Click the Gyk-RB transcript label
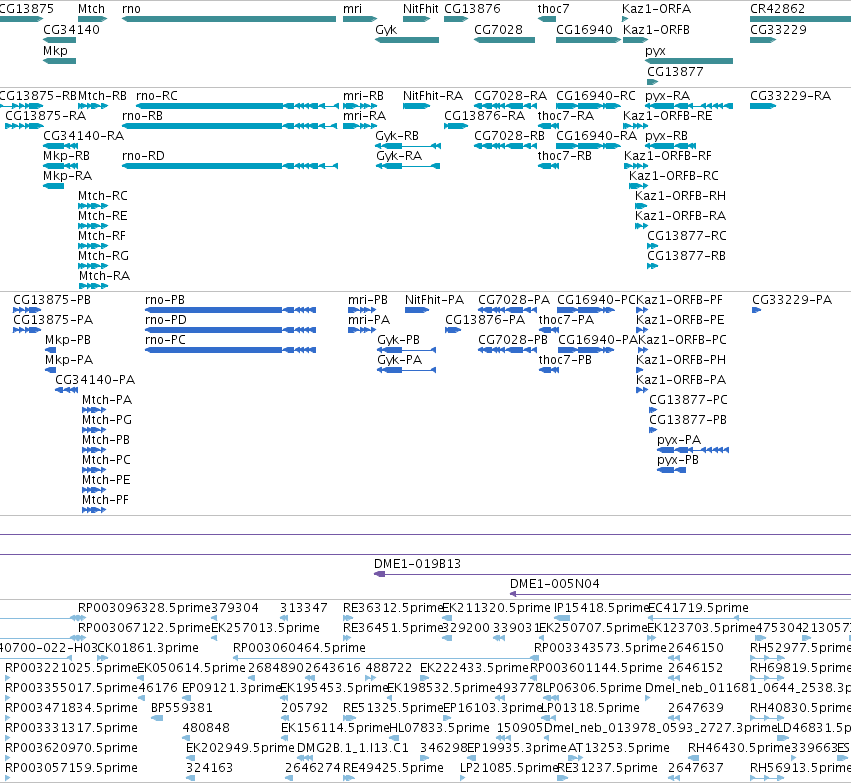The image size is (851, 783). [x=397, y=136]
